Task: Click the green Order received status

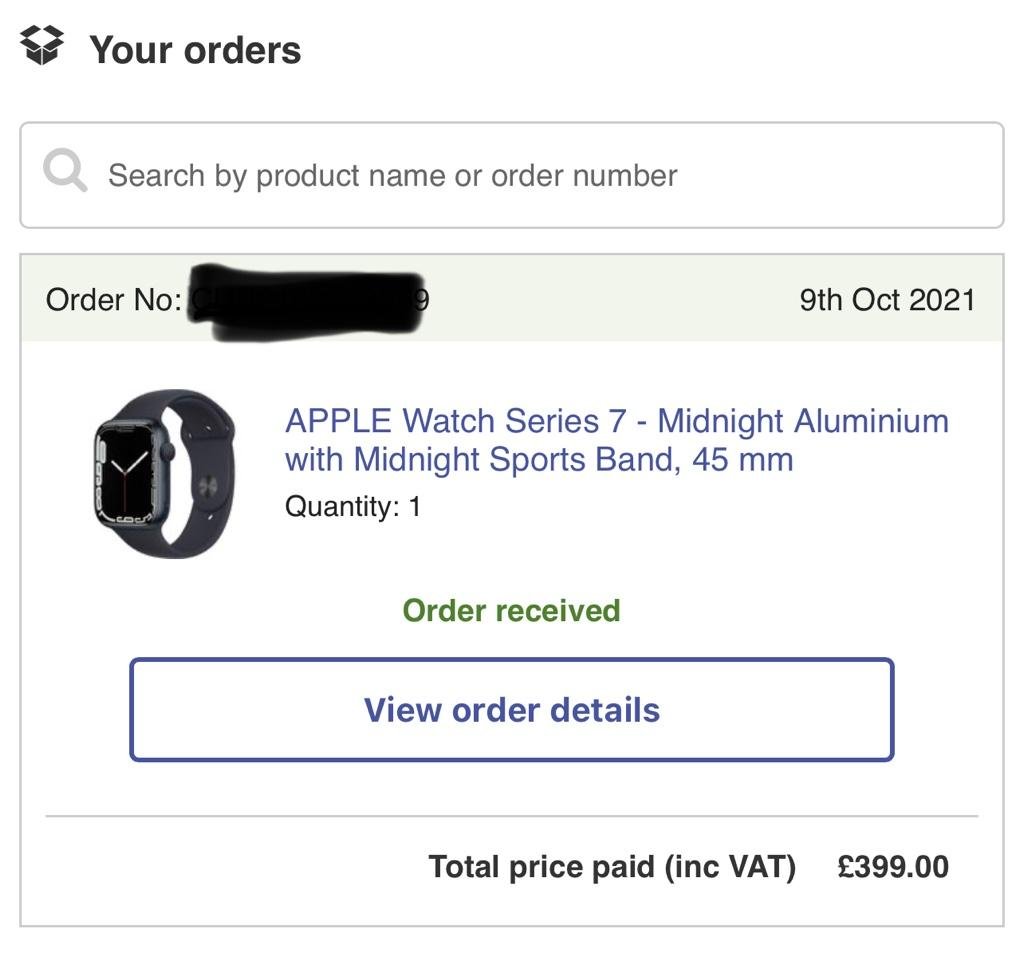Action: tap(511, 610)
